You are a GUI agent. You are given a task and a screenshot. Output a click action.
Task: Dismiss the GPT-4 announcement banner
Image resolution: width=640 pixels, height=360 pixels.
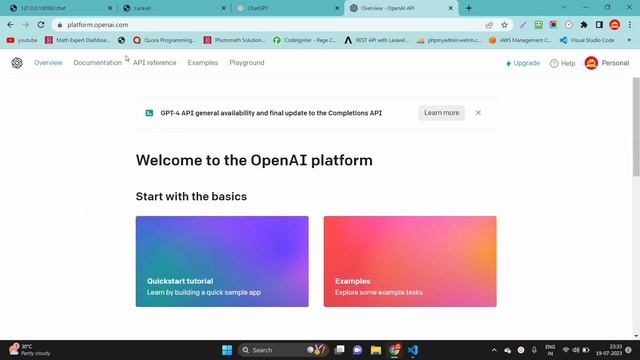(x=478, y=113)
